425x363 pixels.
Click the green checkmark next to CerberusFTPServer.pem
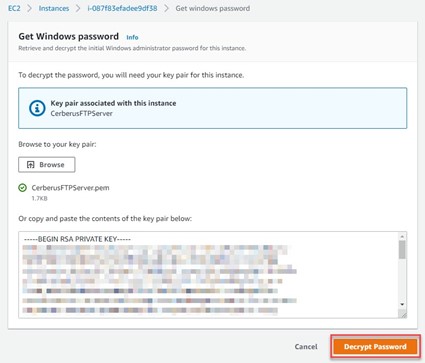pyautogui.click(x=22, y=188)
